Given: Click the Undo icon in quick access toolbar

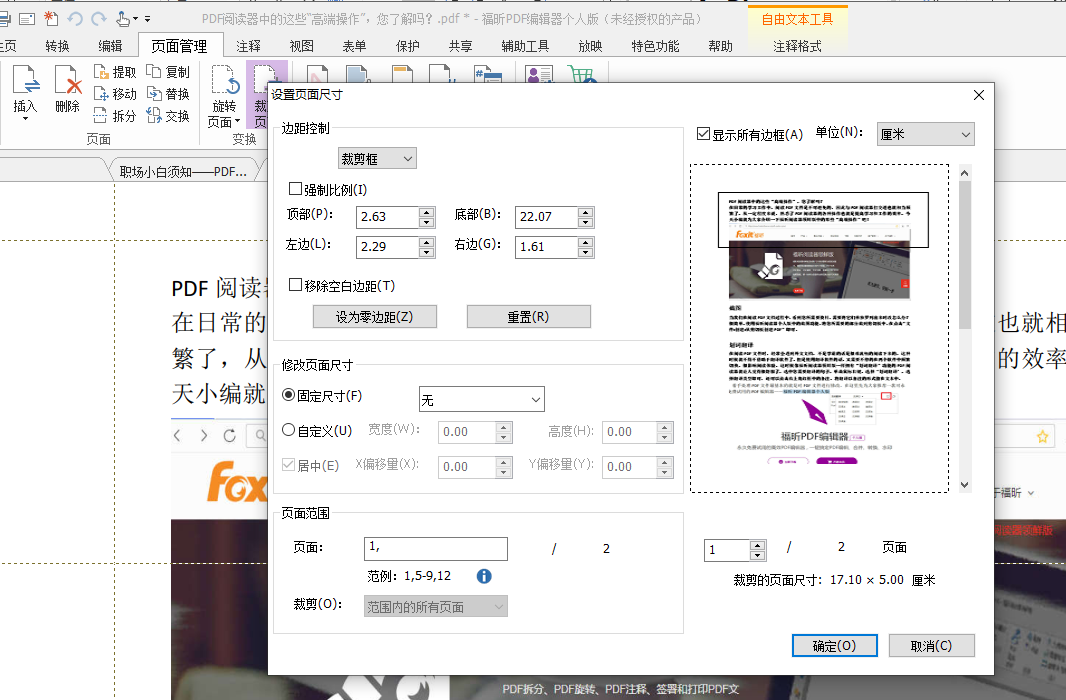Looking at the screenshot, I should [75, 19].
